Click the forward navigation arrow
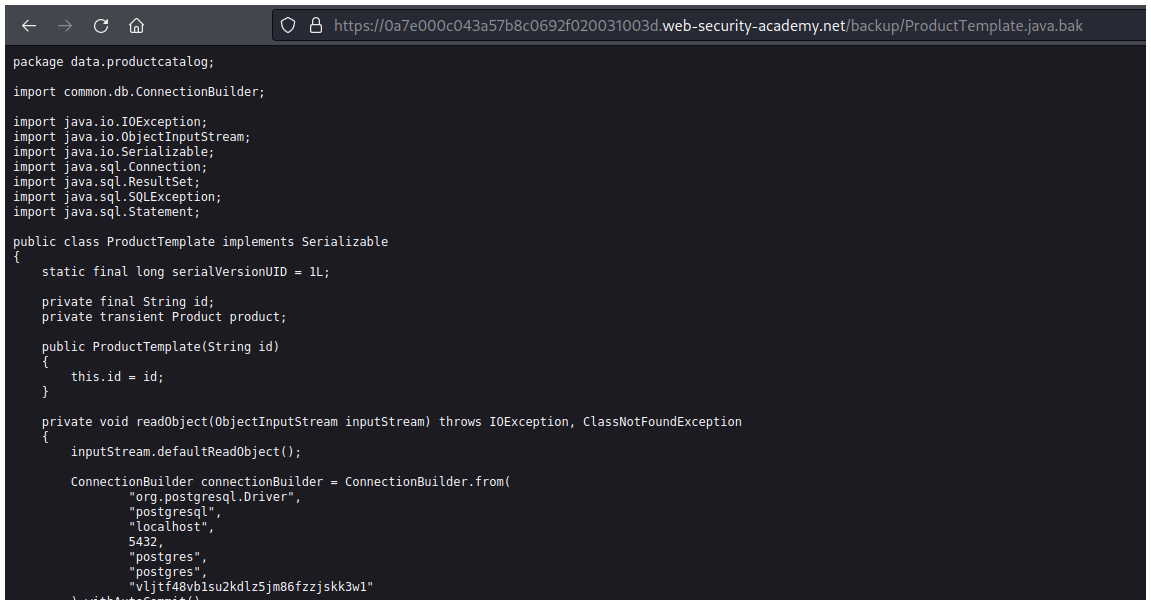 coord(65,25)
